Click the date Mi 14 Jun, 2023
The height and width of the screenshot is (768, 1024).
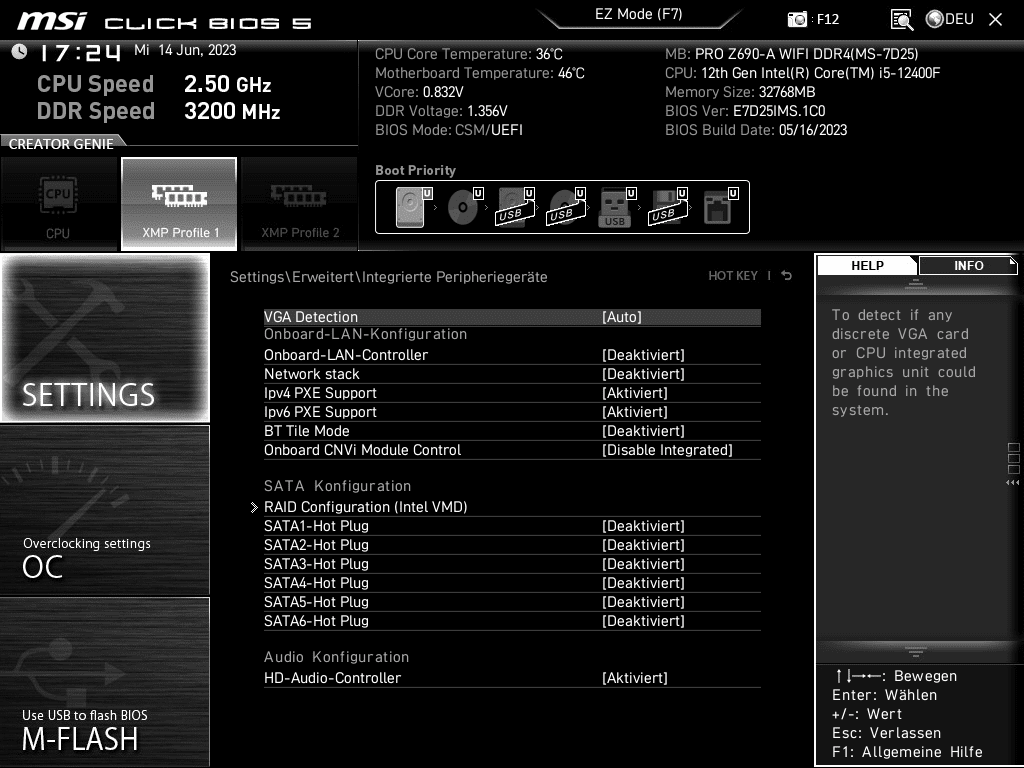pyautogui.click(x=185, y=50)
